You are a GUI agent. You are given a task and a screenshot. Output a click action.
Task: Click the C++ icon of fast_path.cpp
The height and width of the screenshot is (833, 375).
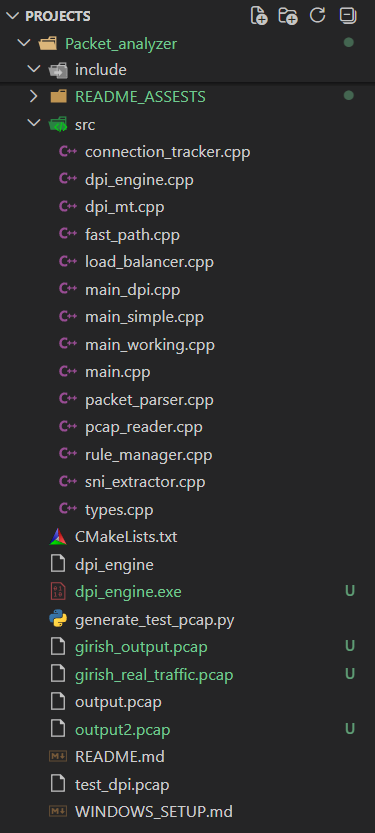(68, 234)
